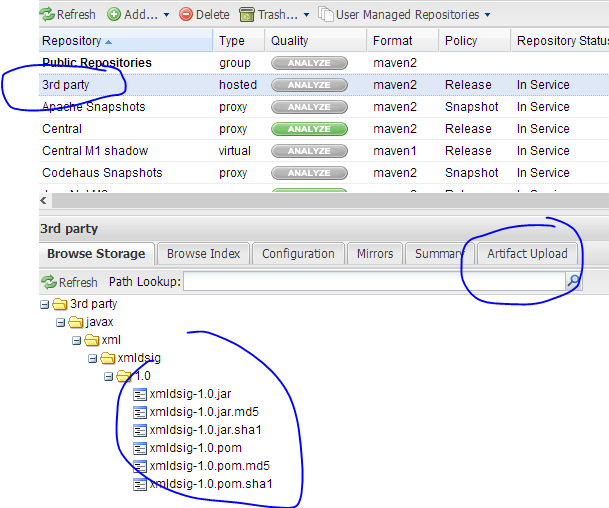Image resolution: width=609 pixels, height=508 pixels.
Task: Select the Central repository row
Action: tap(324, 129)
